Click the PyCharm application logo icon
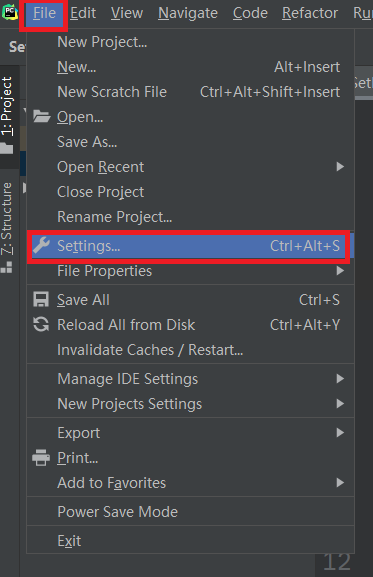The width and height of the screenshot is (373, 577). pyautogui.click(x=10, y=13)
